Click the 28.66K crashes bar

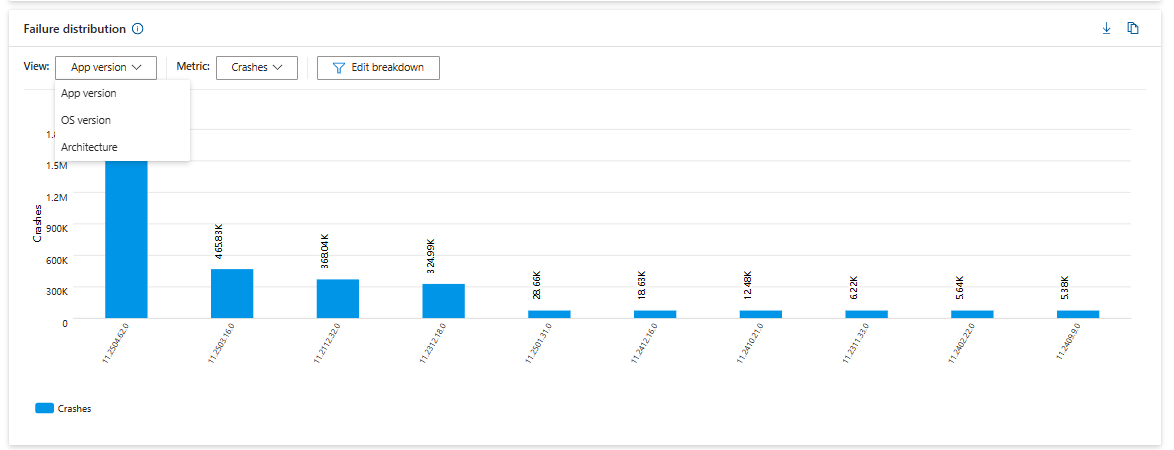coord(549,314)
